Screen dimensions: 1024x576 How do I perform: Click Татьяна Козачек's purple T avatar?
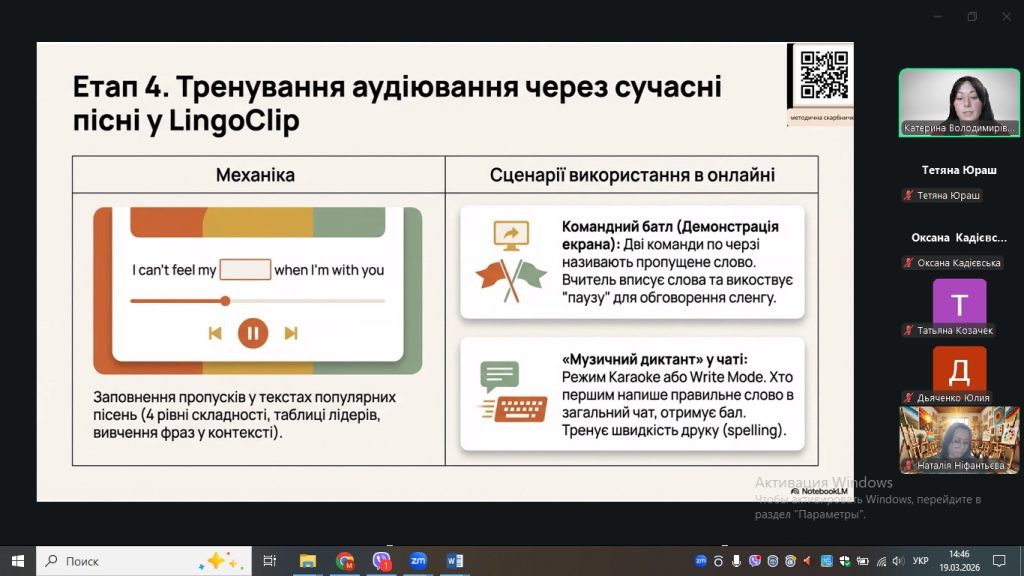click(x=959, y=303)
